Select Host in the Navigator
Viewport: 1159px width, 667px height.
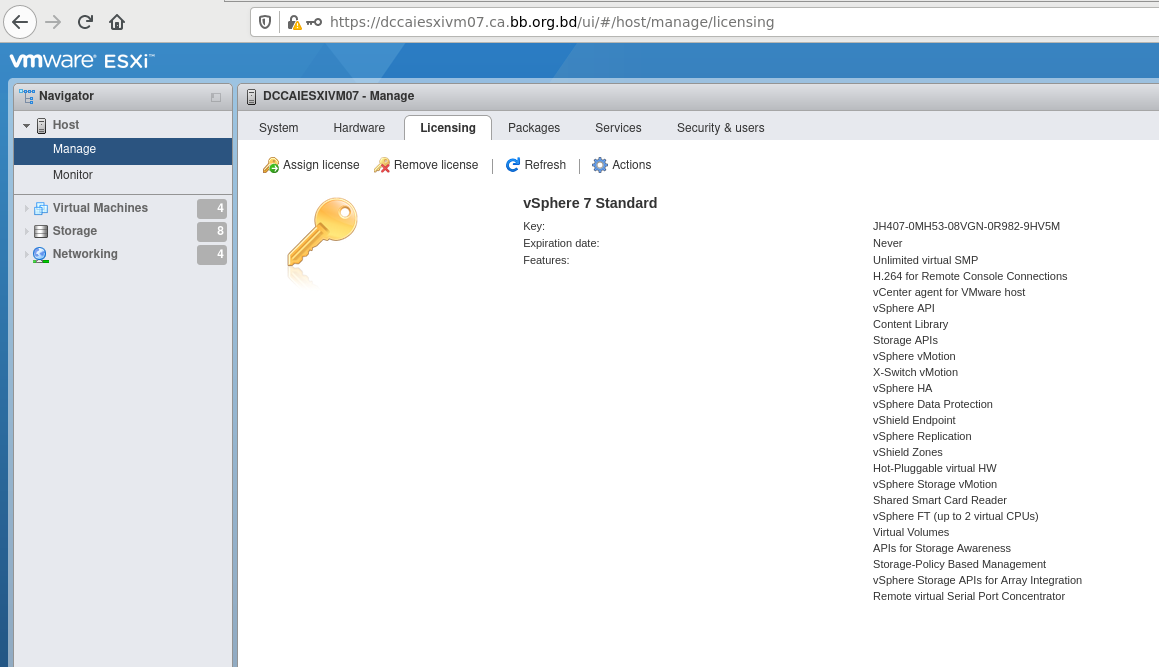click(x=66, y=125)
